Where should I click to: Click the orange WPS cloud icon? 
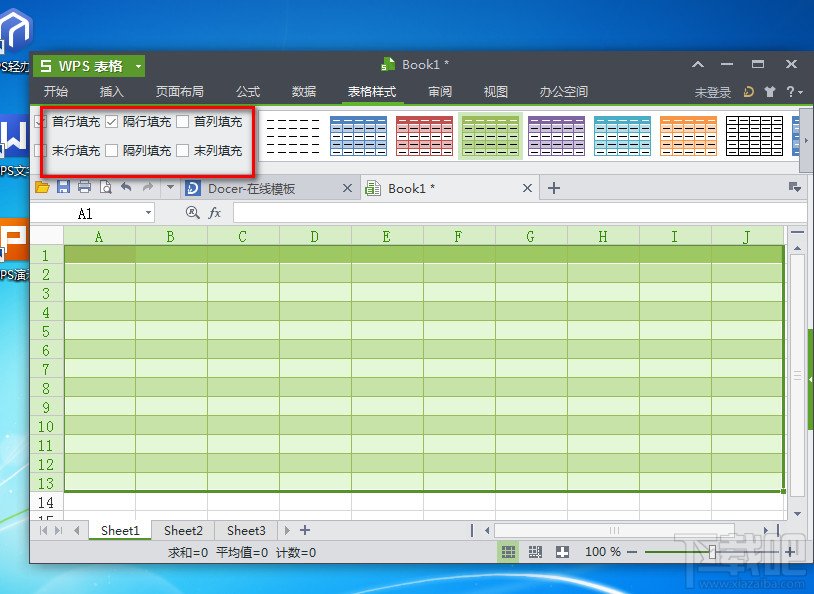(x=748, y=92)
